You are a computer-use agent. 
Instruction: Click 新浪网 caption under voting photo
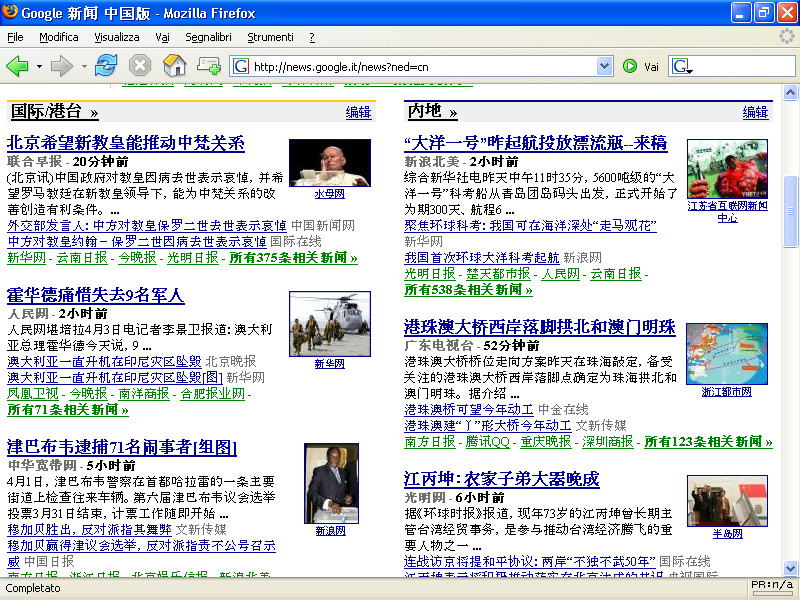point(331,531)
